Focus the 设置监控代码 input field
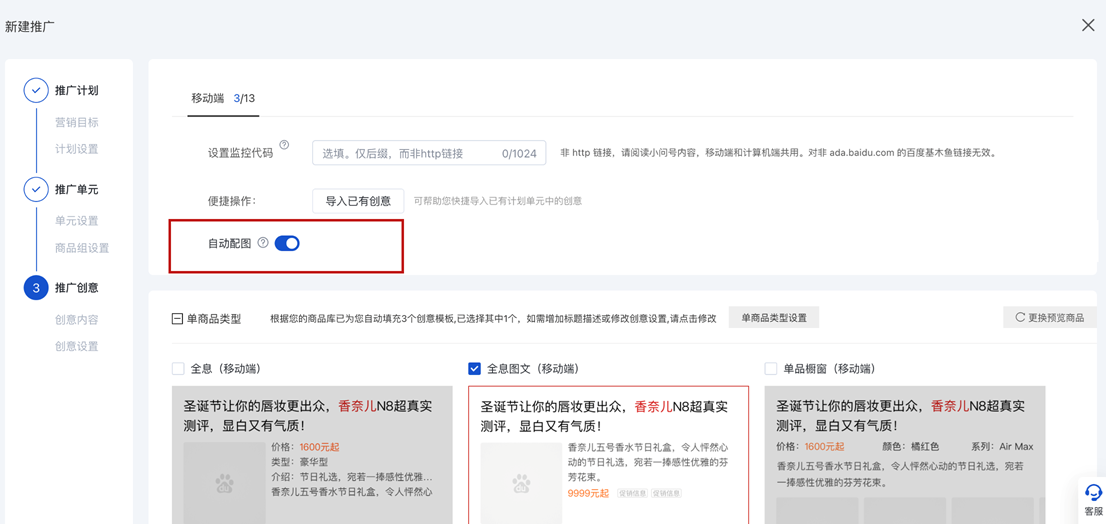Viewport: 1106px width, 524px height. 429,153
